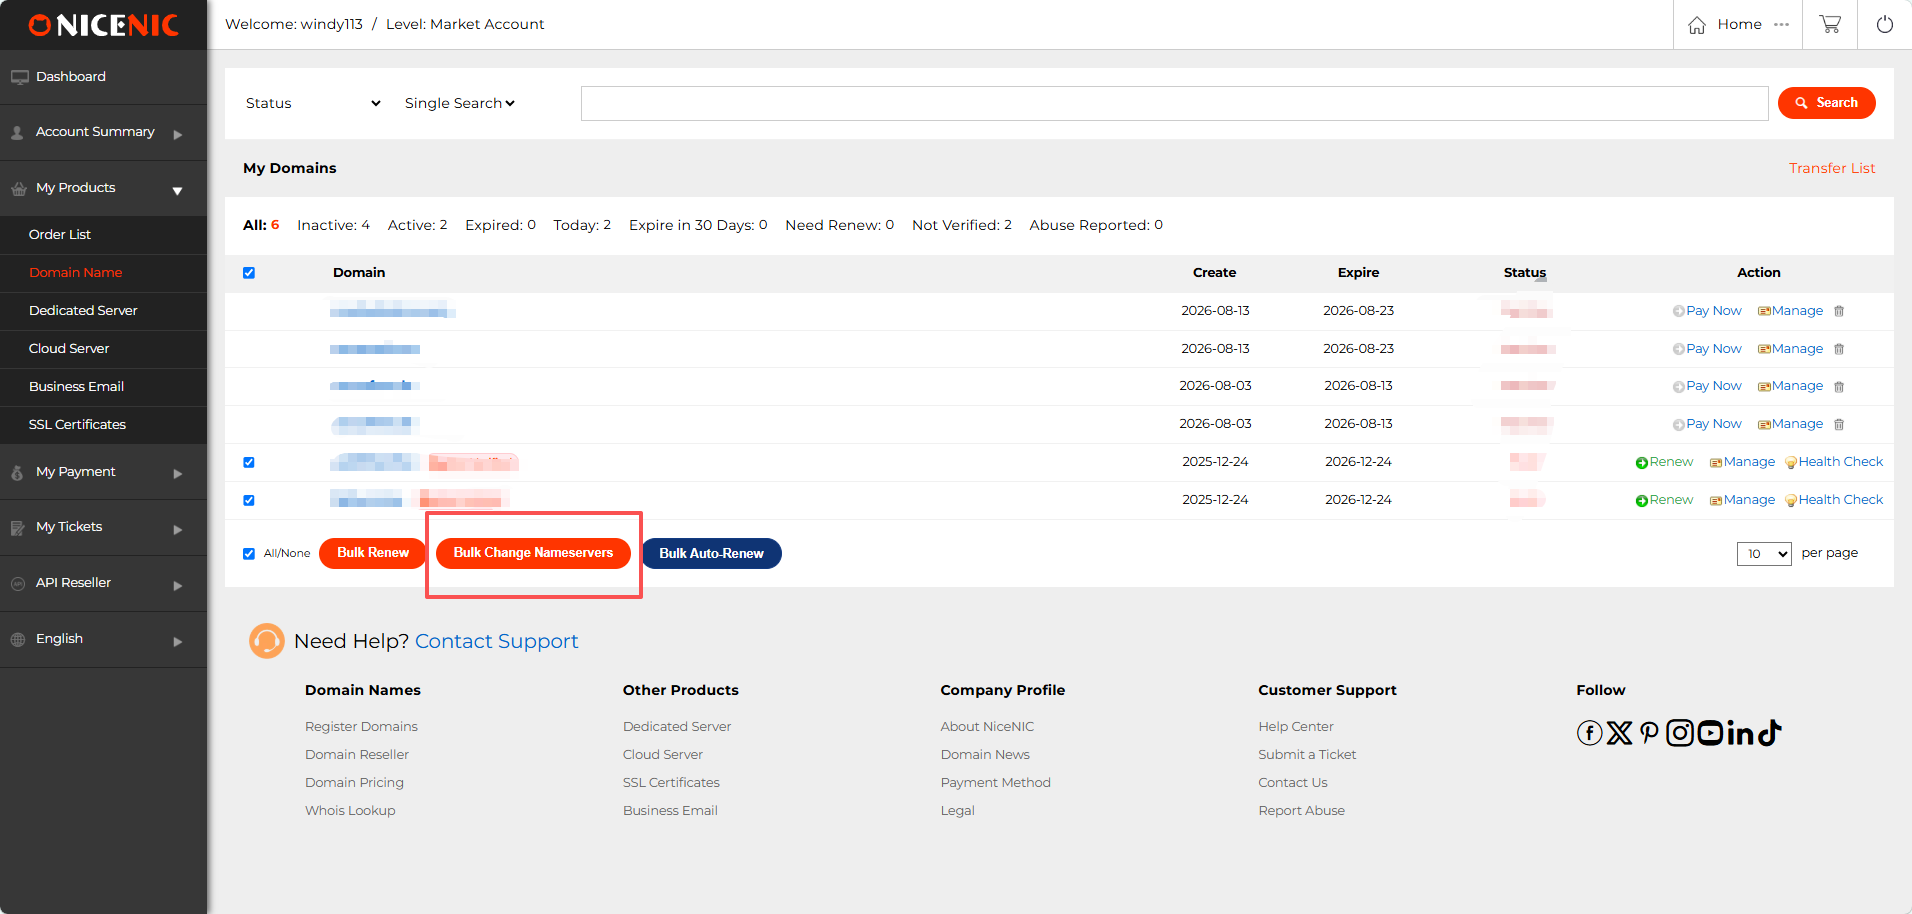Click the orange Search button
Screen dimensions: 1912x914
(1826, 103)
